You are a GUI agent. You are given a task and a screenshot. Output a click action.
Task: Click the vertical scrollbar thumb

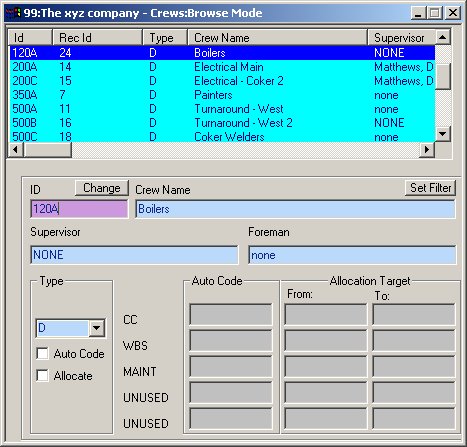click(x=443, y=76)
